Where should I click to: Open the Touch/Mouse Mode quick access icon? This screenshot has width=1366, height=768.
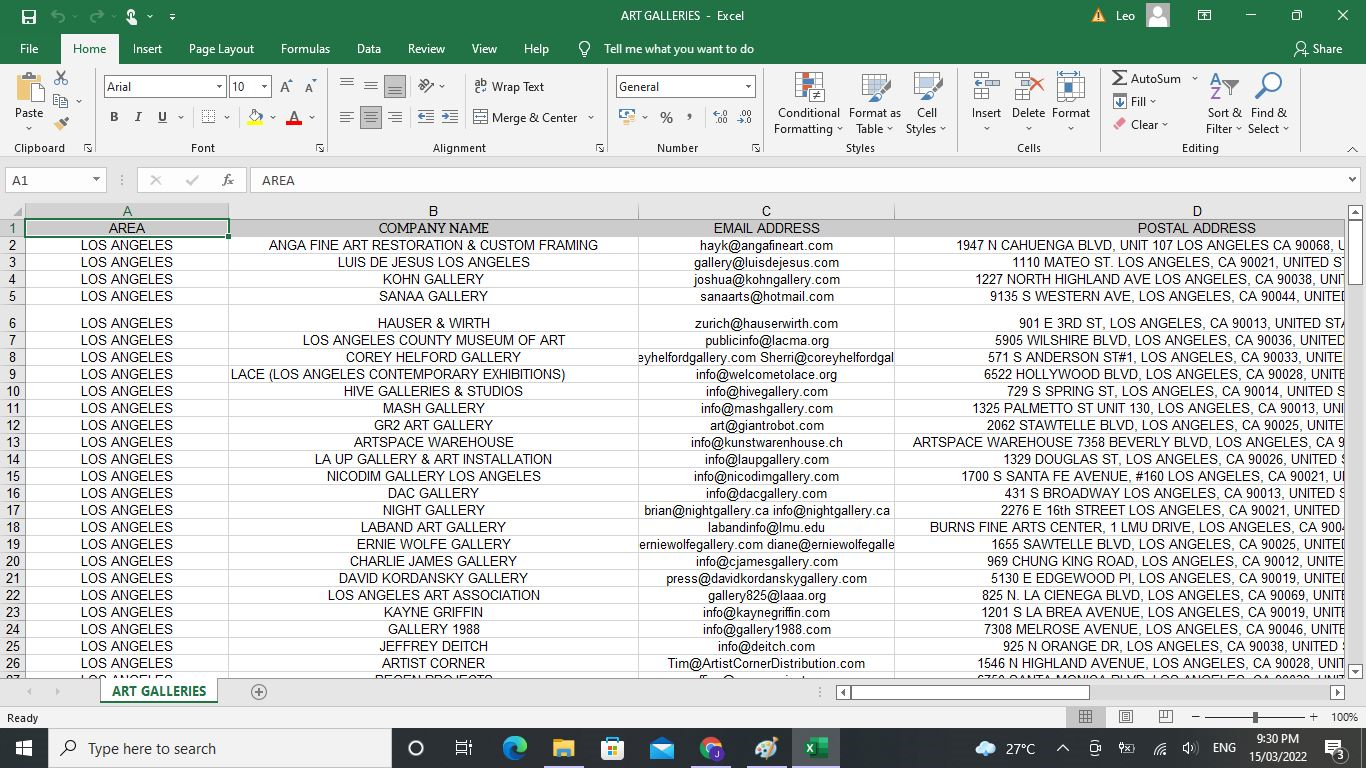pos(131,16)
